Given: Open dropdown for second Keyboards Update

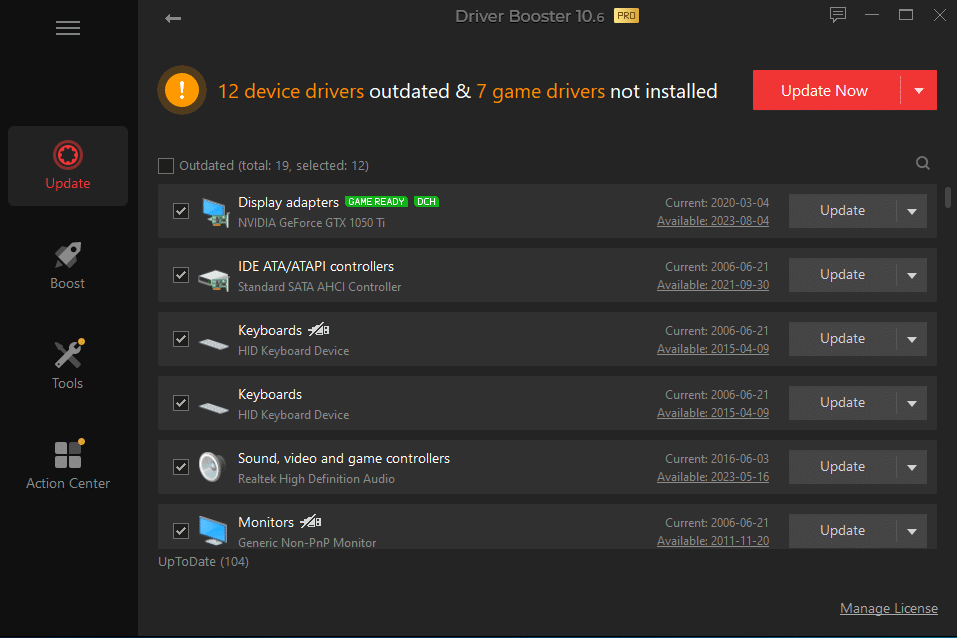Looking at the screenshot, I should [x=912, y=403].
